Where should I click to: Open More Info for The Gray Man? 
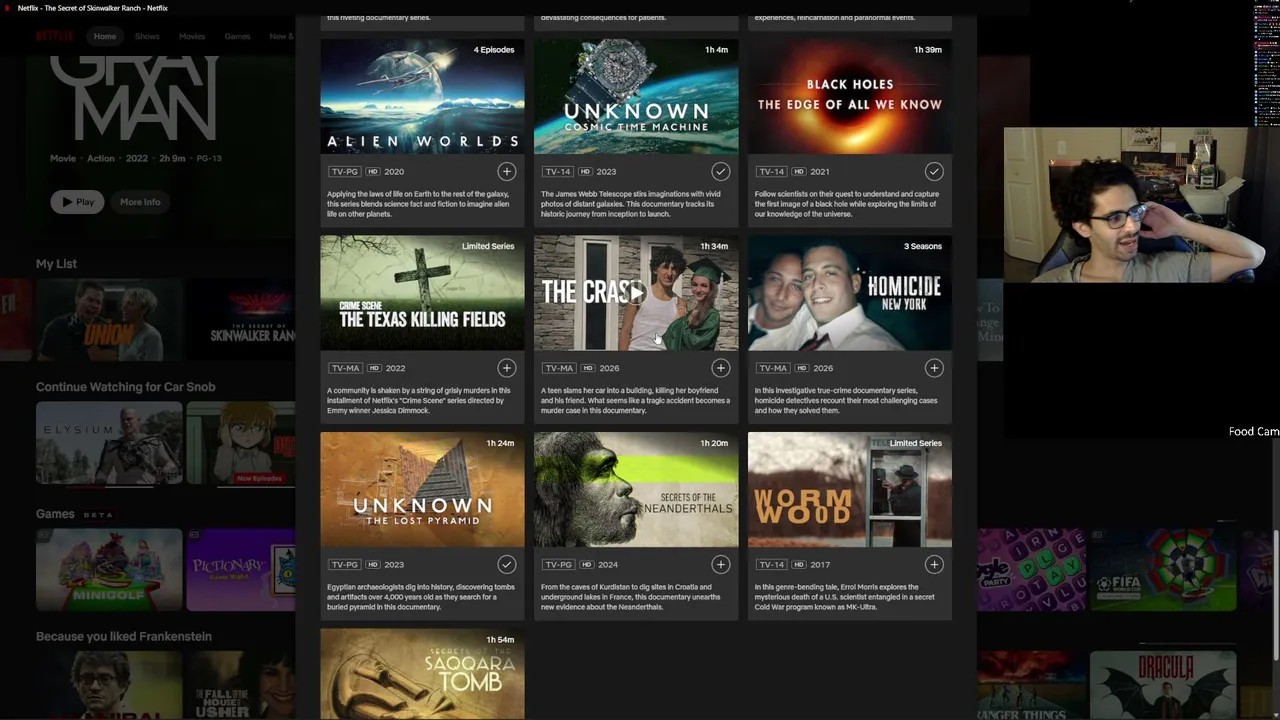140,202
